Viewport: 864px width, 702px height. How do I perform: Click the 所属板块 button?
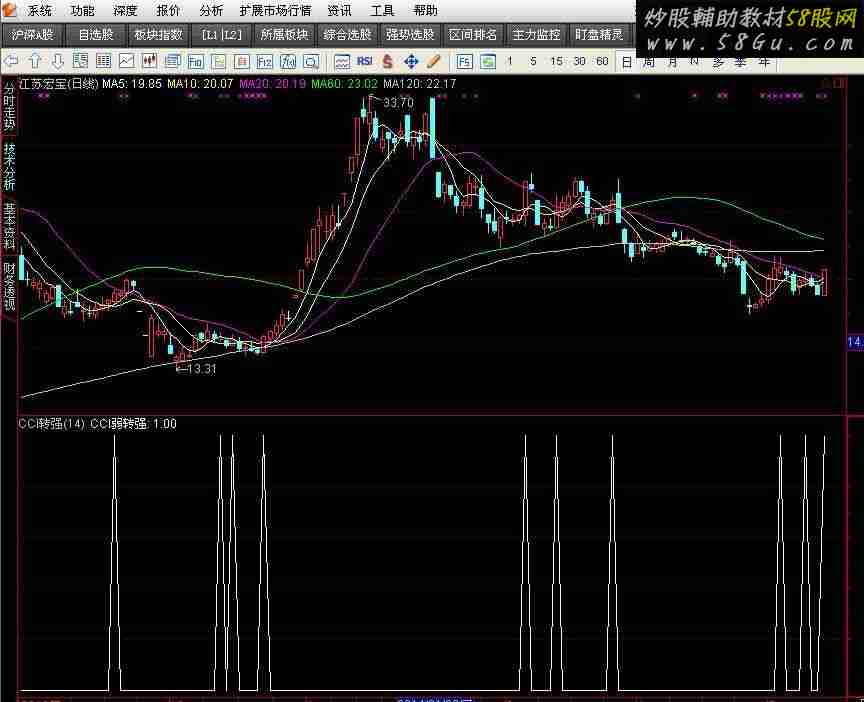284,35
